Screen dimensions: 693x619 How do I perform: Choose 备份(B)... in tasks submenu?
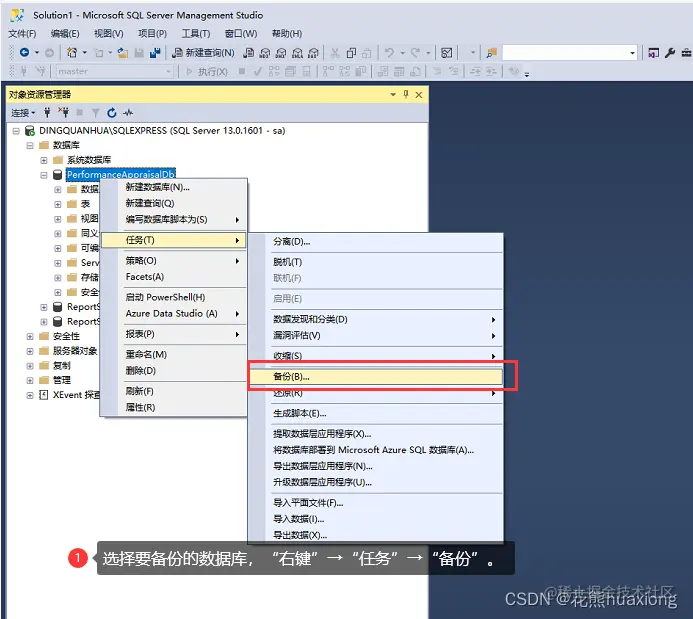pyautogui.click(x=376, y=376)
